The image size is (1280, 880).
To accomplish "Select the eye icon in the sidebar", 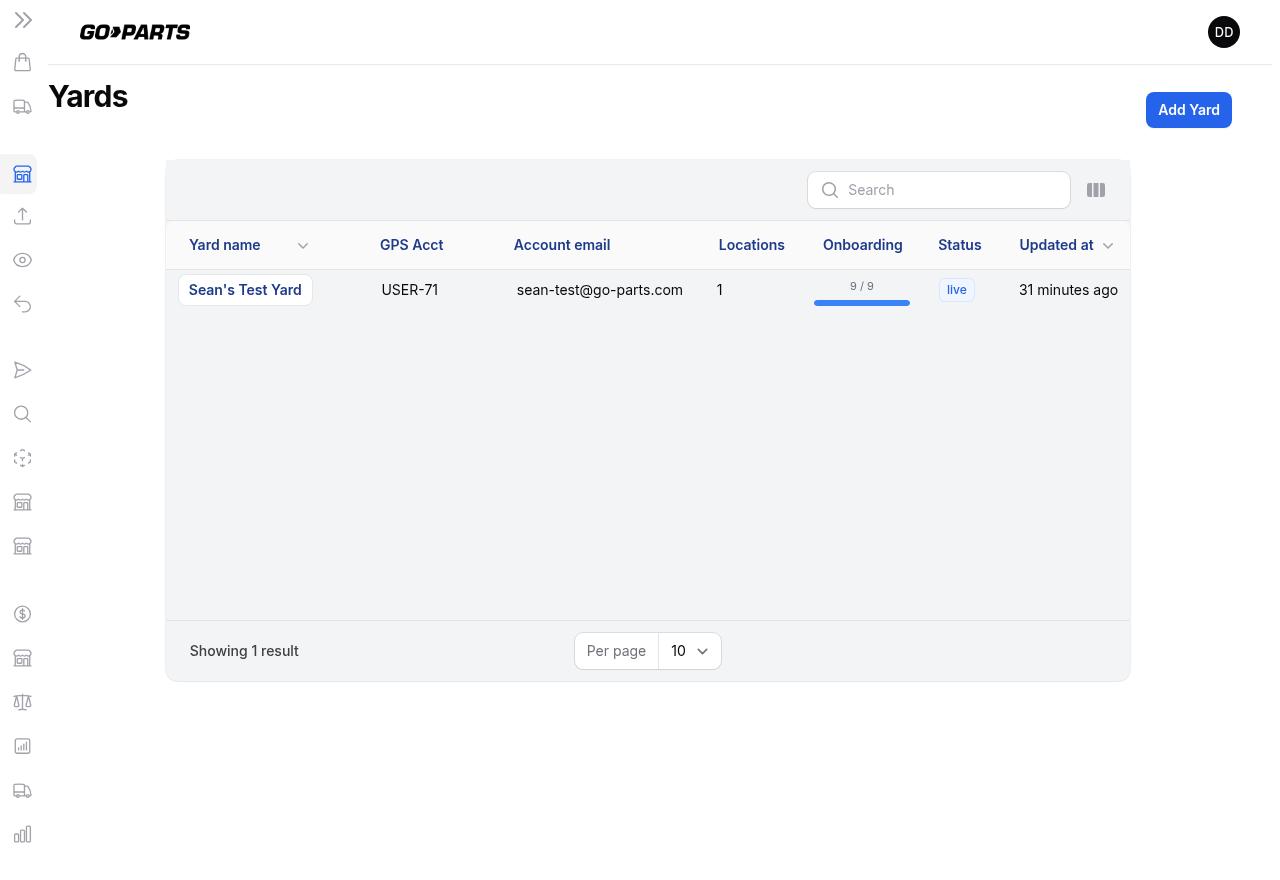I will 22,260.
